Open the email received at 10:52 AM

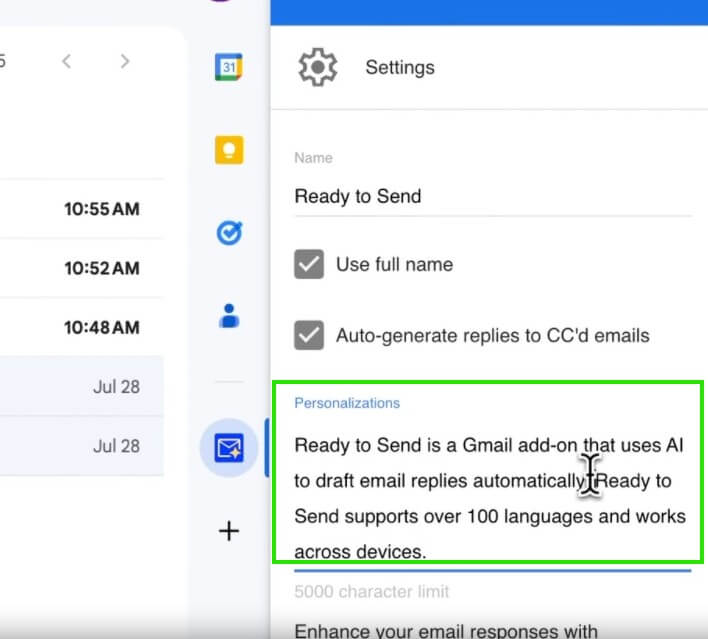click(x=81, y=268)
